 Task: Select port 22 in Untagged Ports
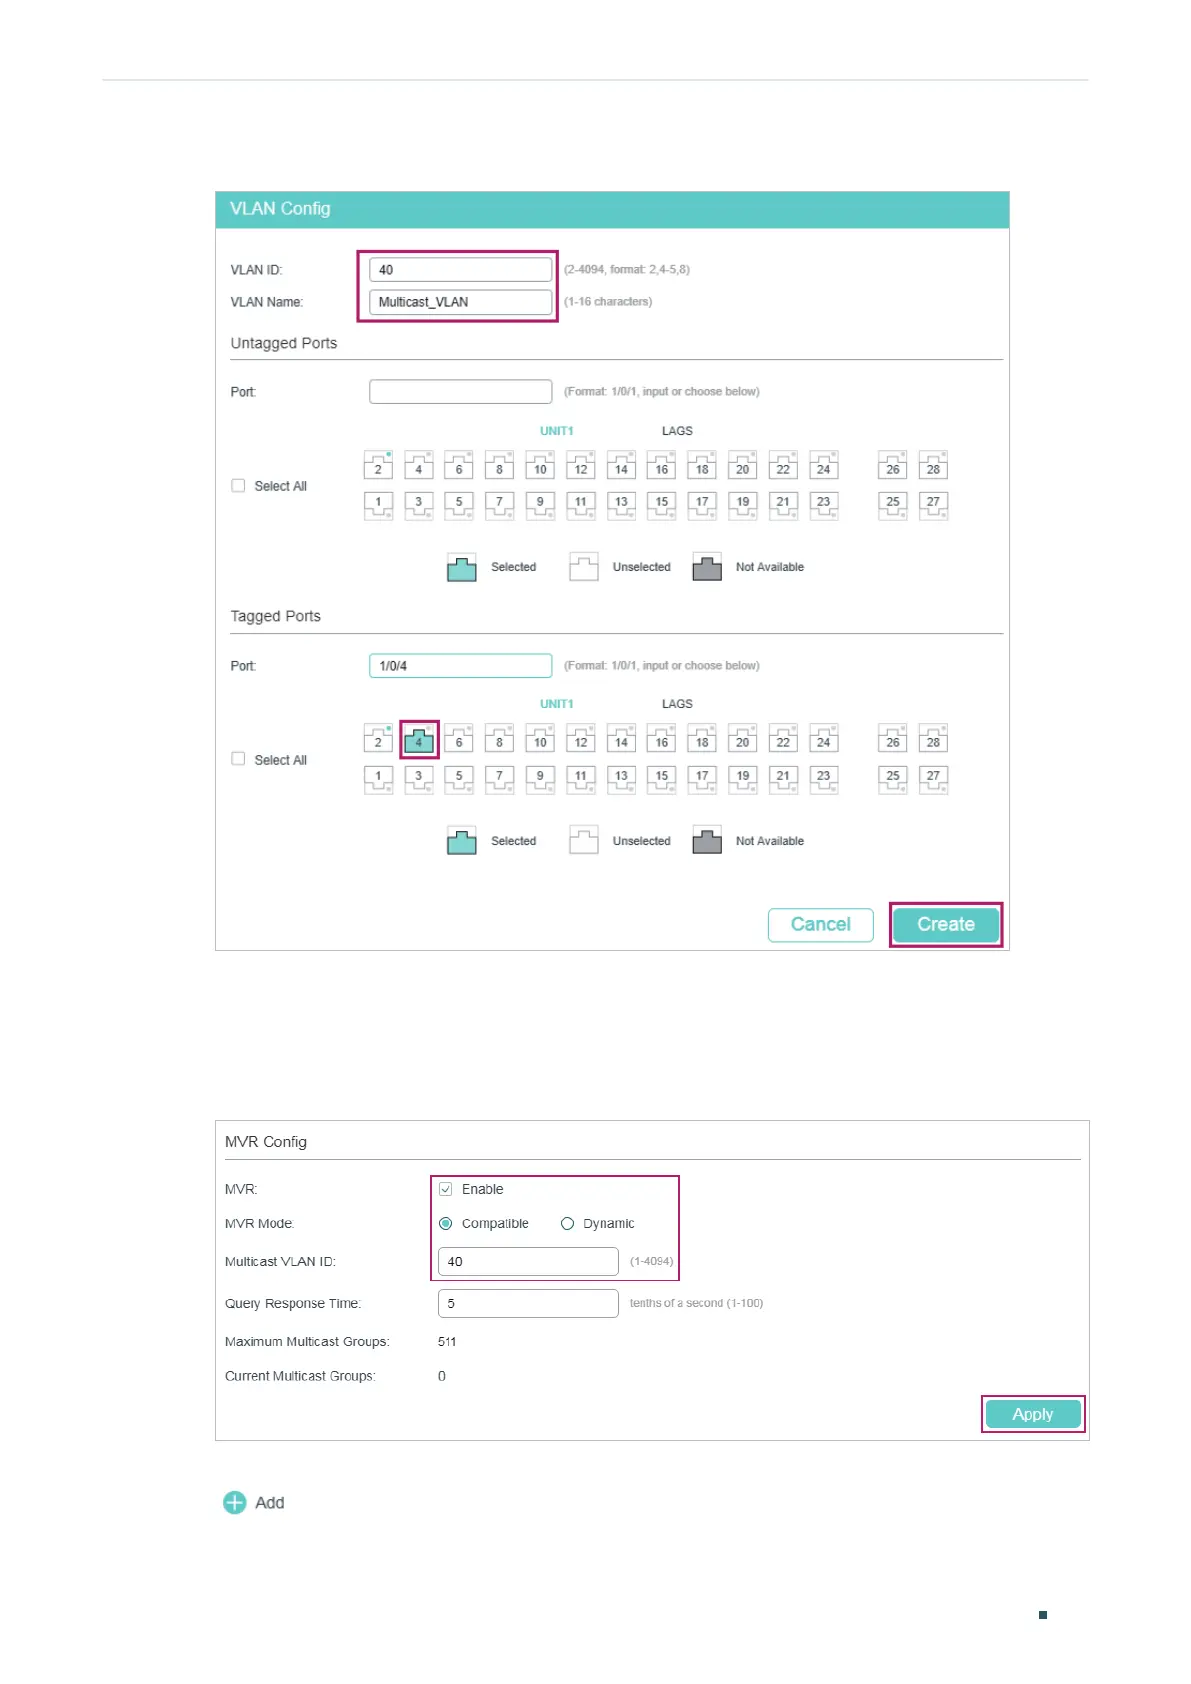(783, 466)
